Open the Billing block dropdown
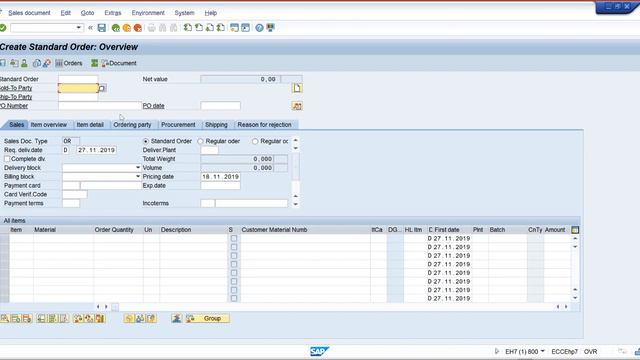640x360 pixels. pyautogui.click(x=138, y=177)
